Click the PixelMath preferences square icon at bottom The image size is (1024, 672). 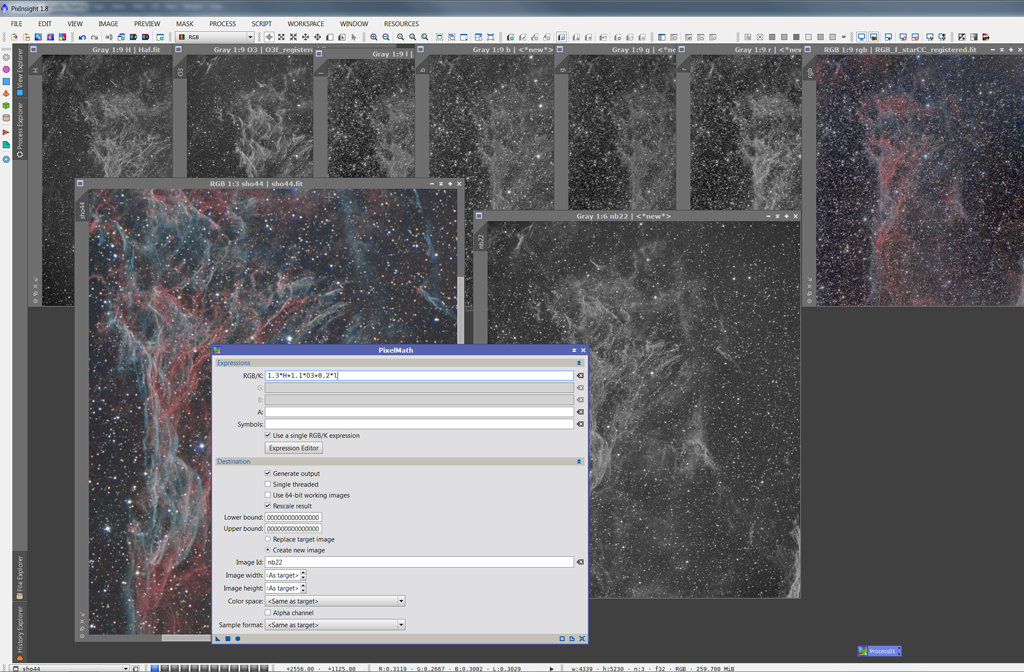pos(562,639)
